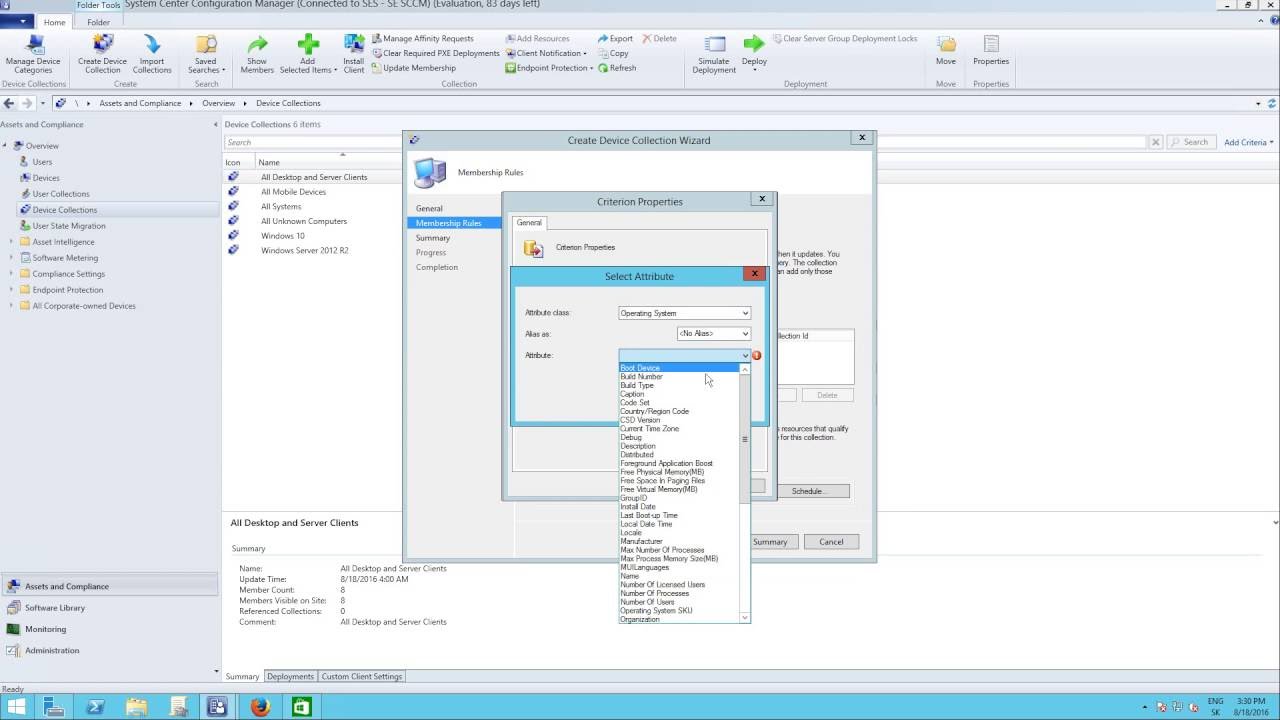1280x720 pixels.
Task: Choose Manufacturer attribute in list
Action: (641, 541)
